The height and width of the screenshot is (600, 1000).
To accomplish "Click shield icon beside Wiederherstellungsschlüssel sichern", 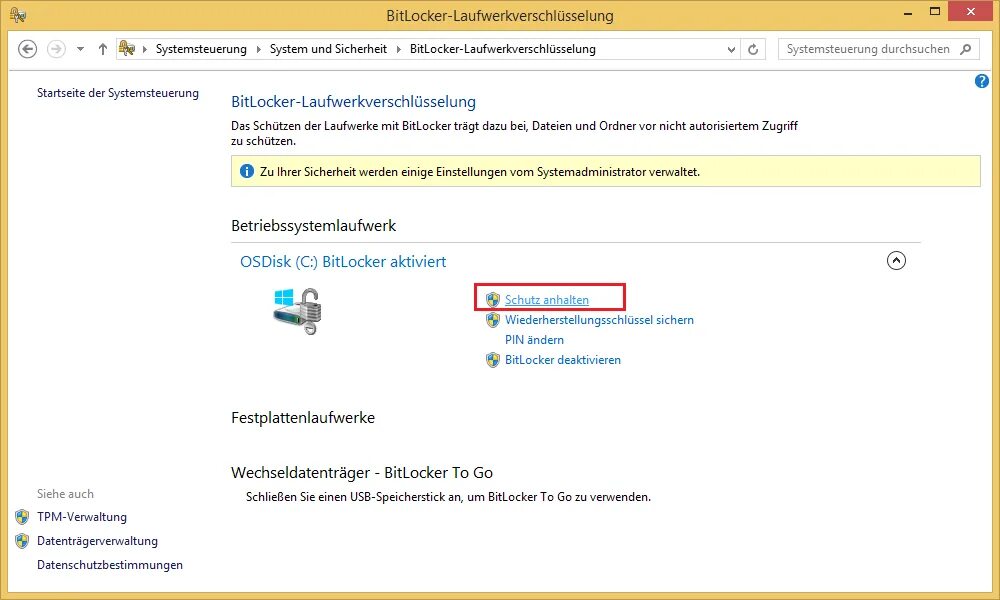I will (493, 320).
